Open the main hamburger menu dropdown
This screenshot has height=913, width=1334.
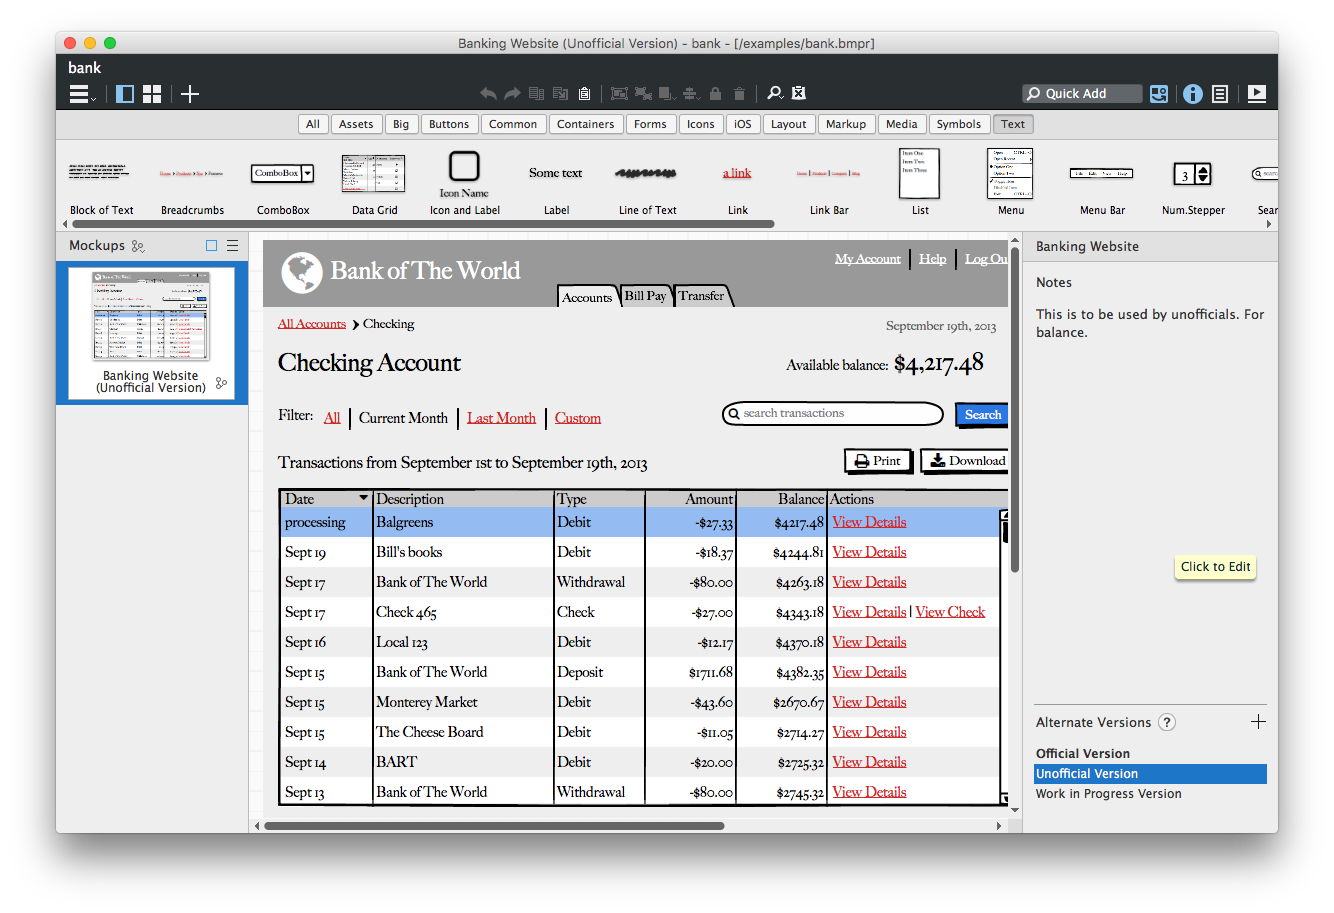tap(81, 94)
